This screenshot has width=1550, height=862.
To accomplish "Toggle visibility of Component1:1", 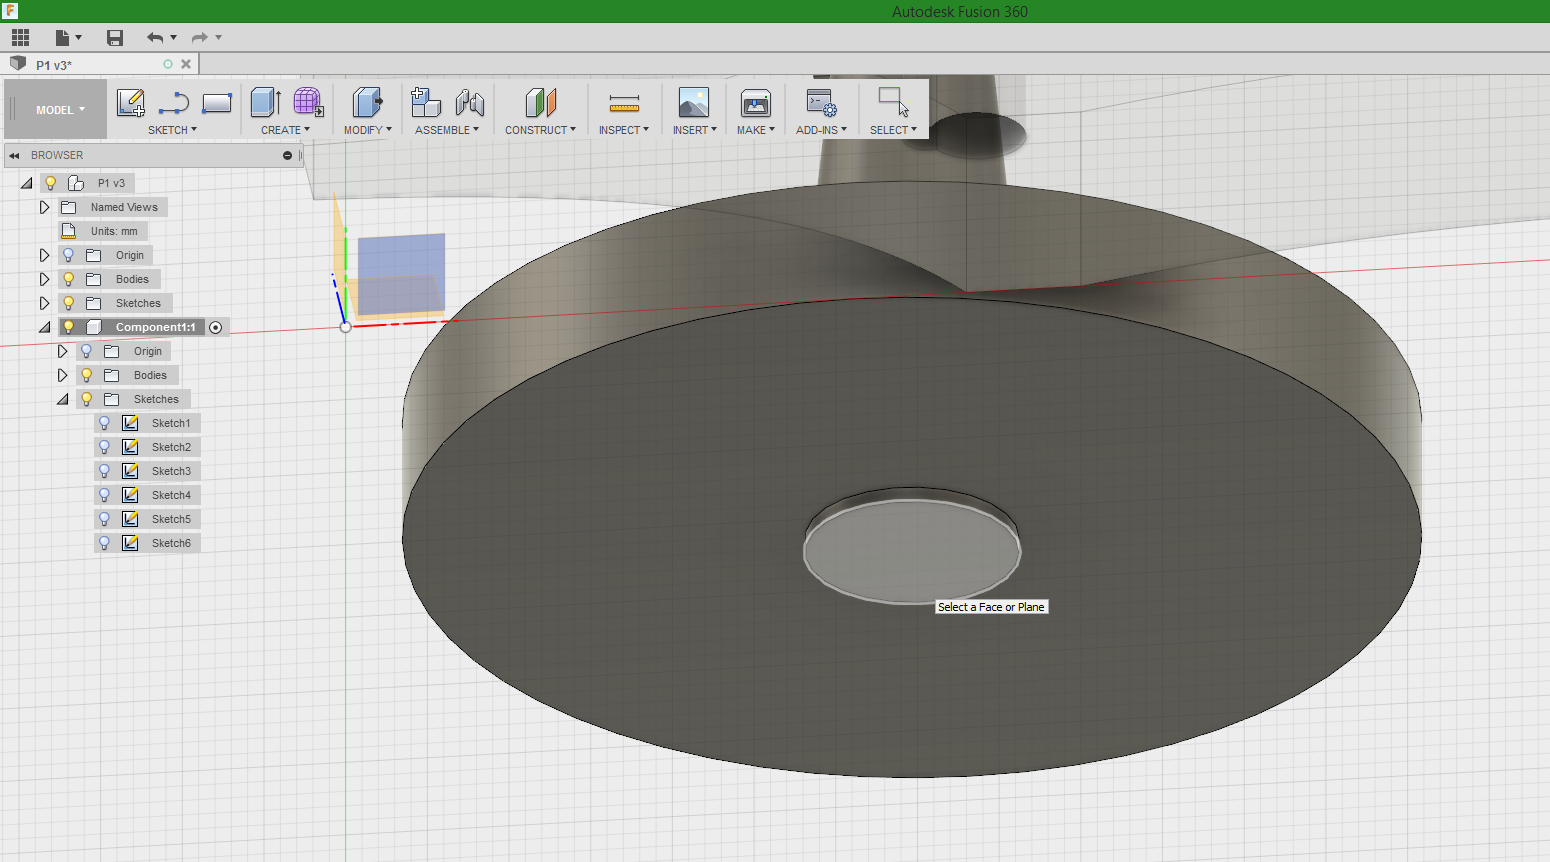I will coord(68,327).
